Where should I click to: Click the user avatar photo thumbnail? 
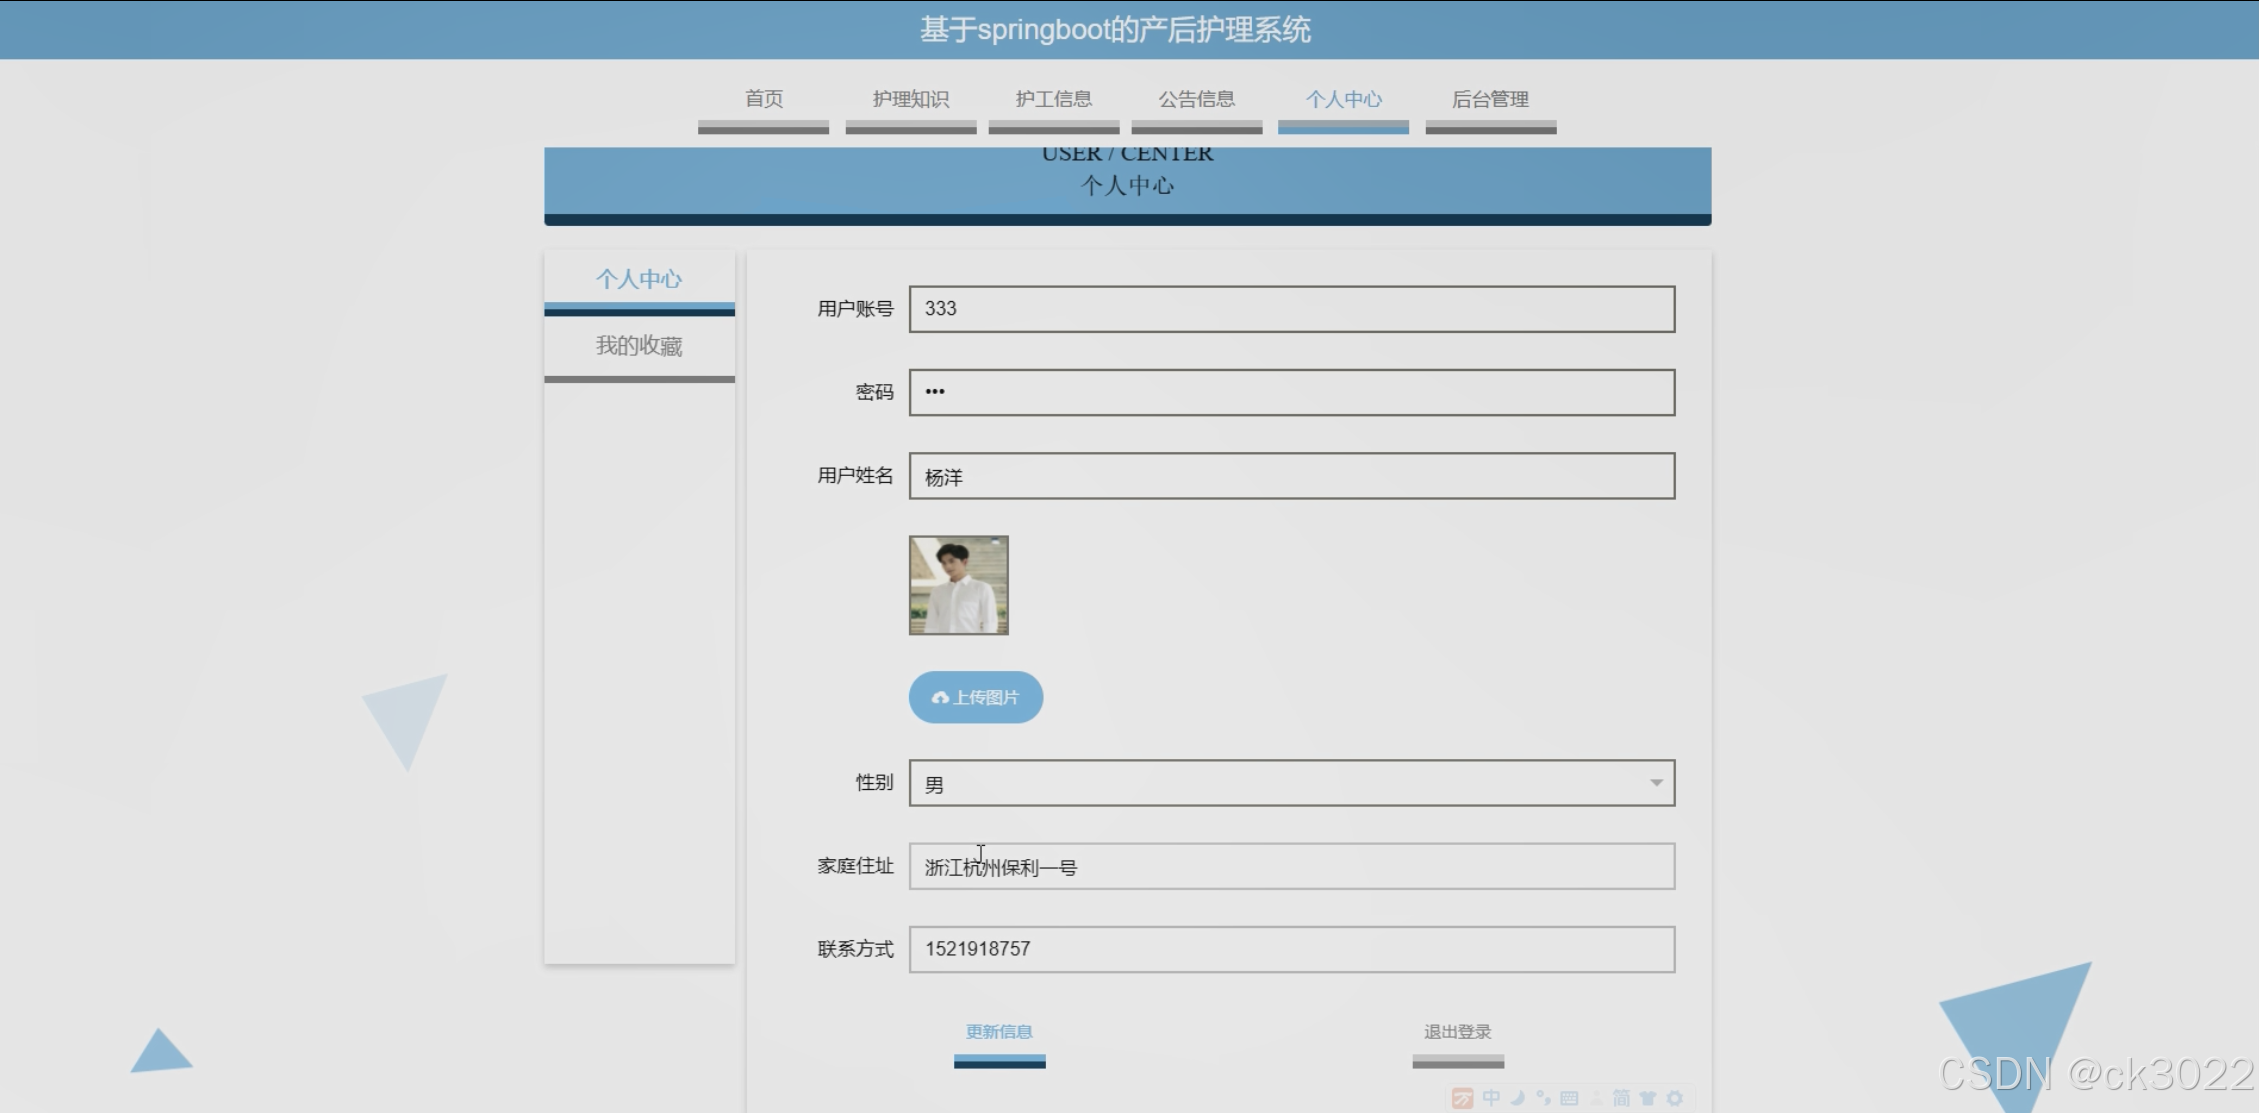pos(958,585)
